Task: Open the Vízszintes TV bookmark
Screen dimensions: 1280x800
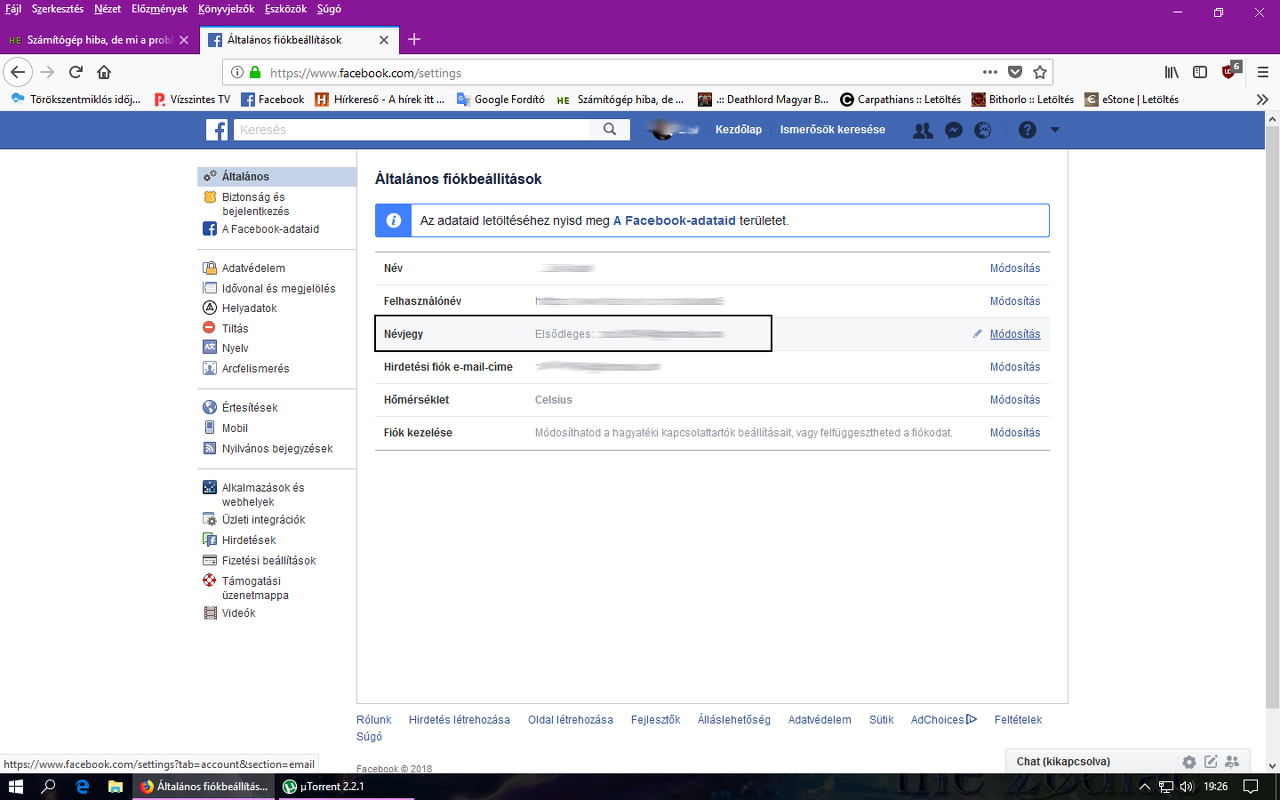Action: 192,99
